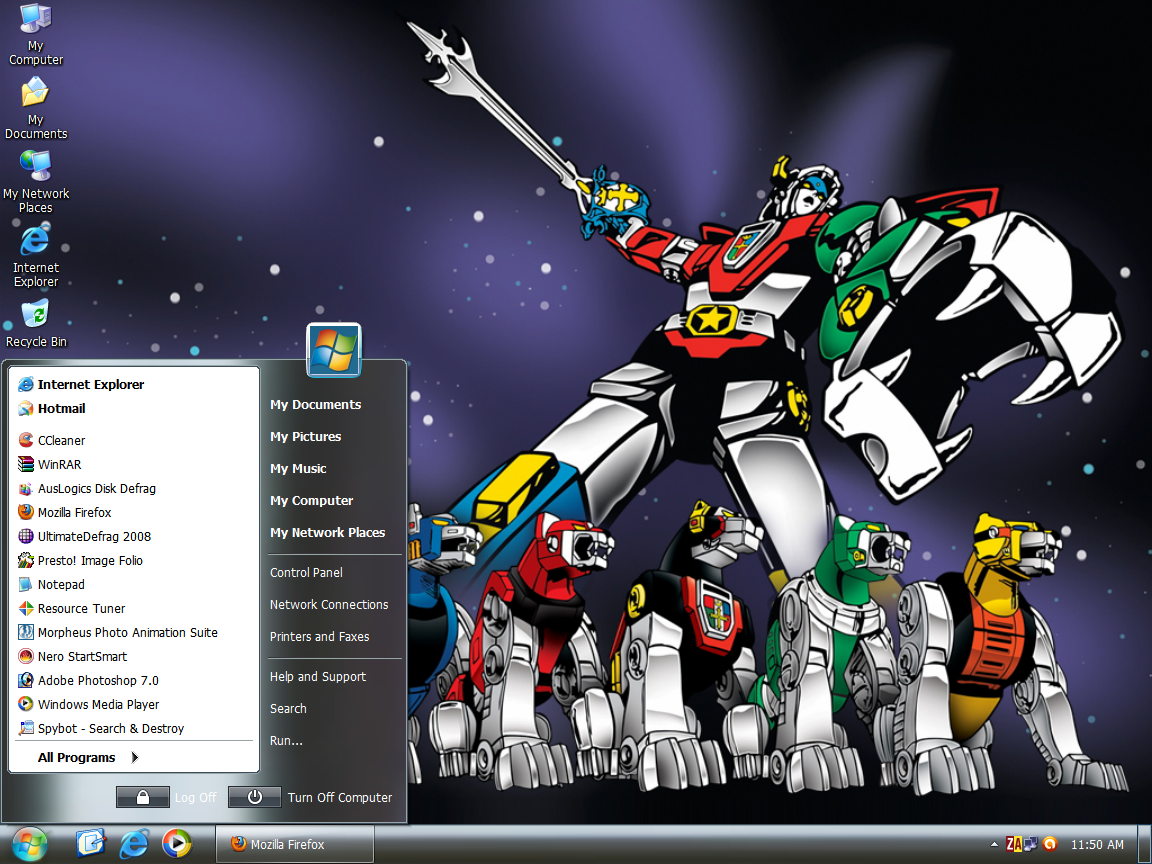
Task: Launch Resource Tuner
Action: pyautogui.click(x=134, y=608)
